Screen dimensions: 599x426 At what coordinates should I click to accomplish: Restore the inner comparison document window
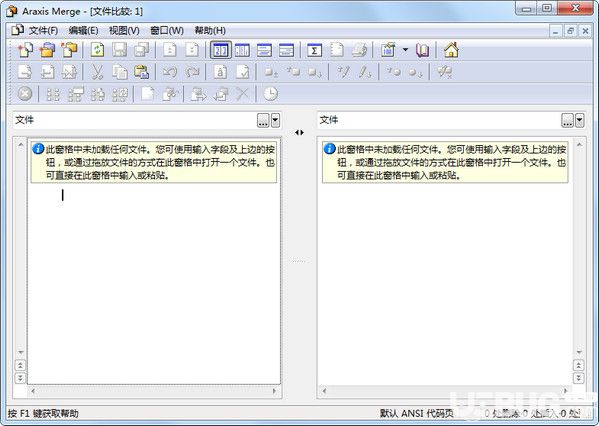(570, 31)
